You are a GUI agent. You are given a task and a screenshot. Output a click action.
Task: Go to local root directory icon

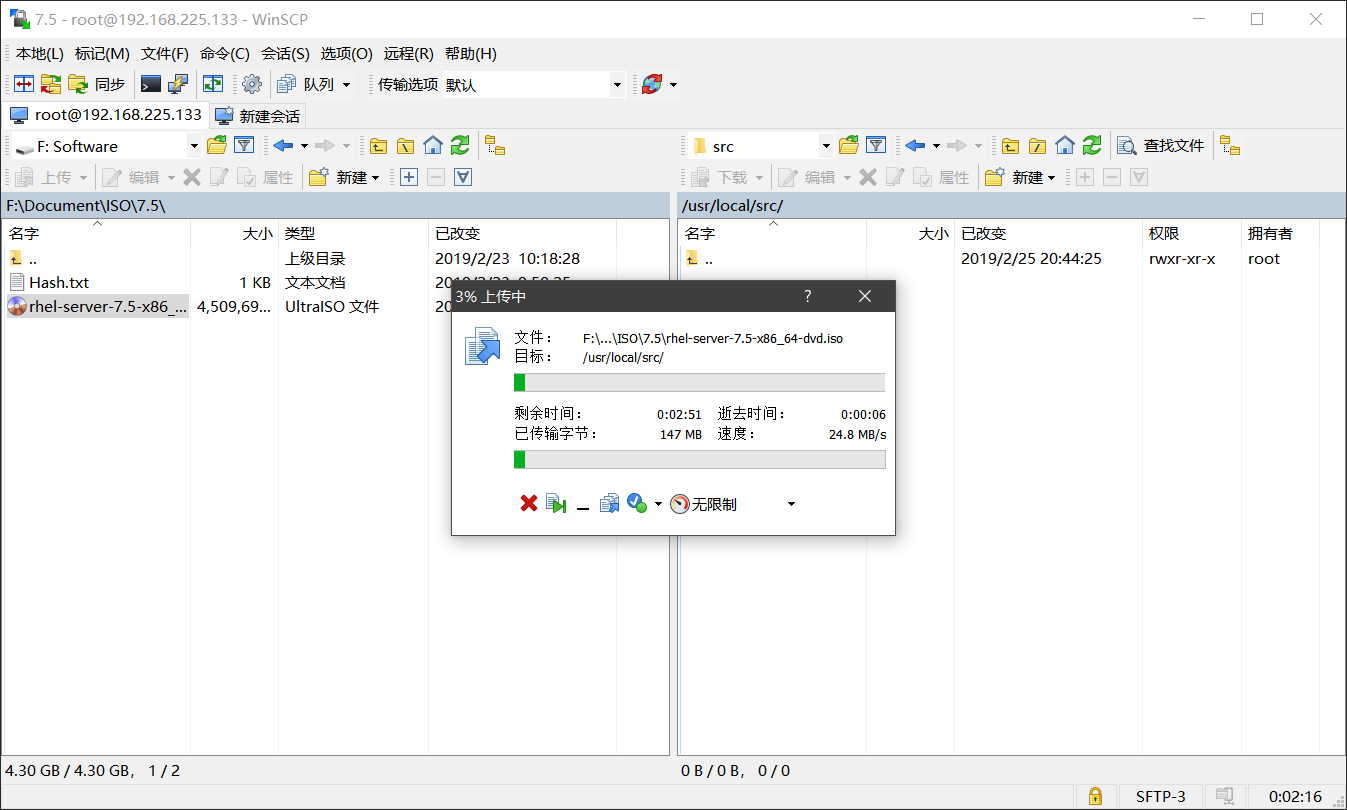(405, 146)
